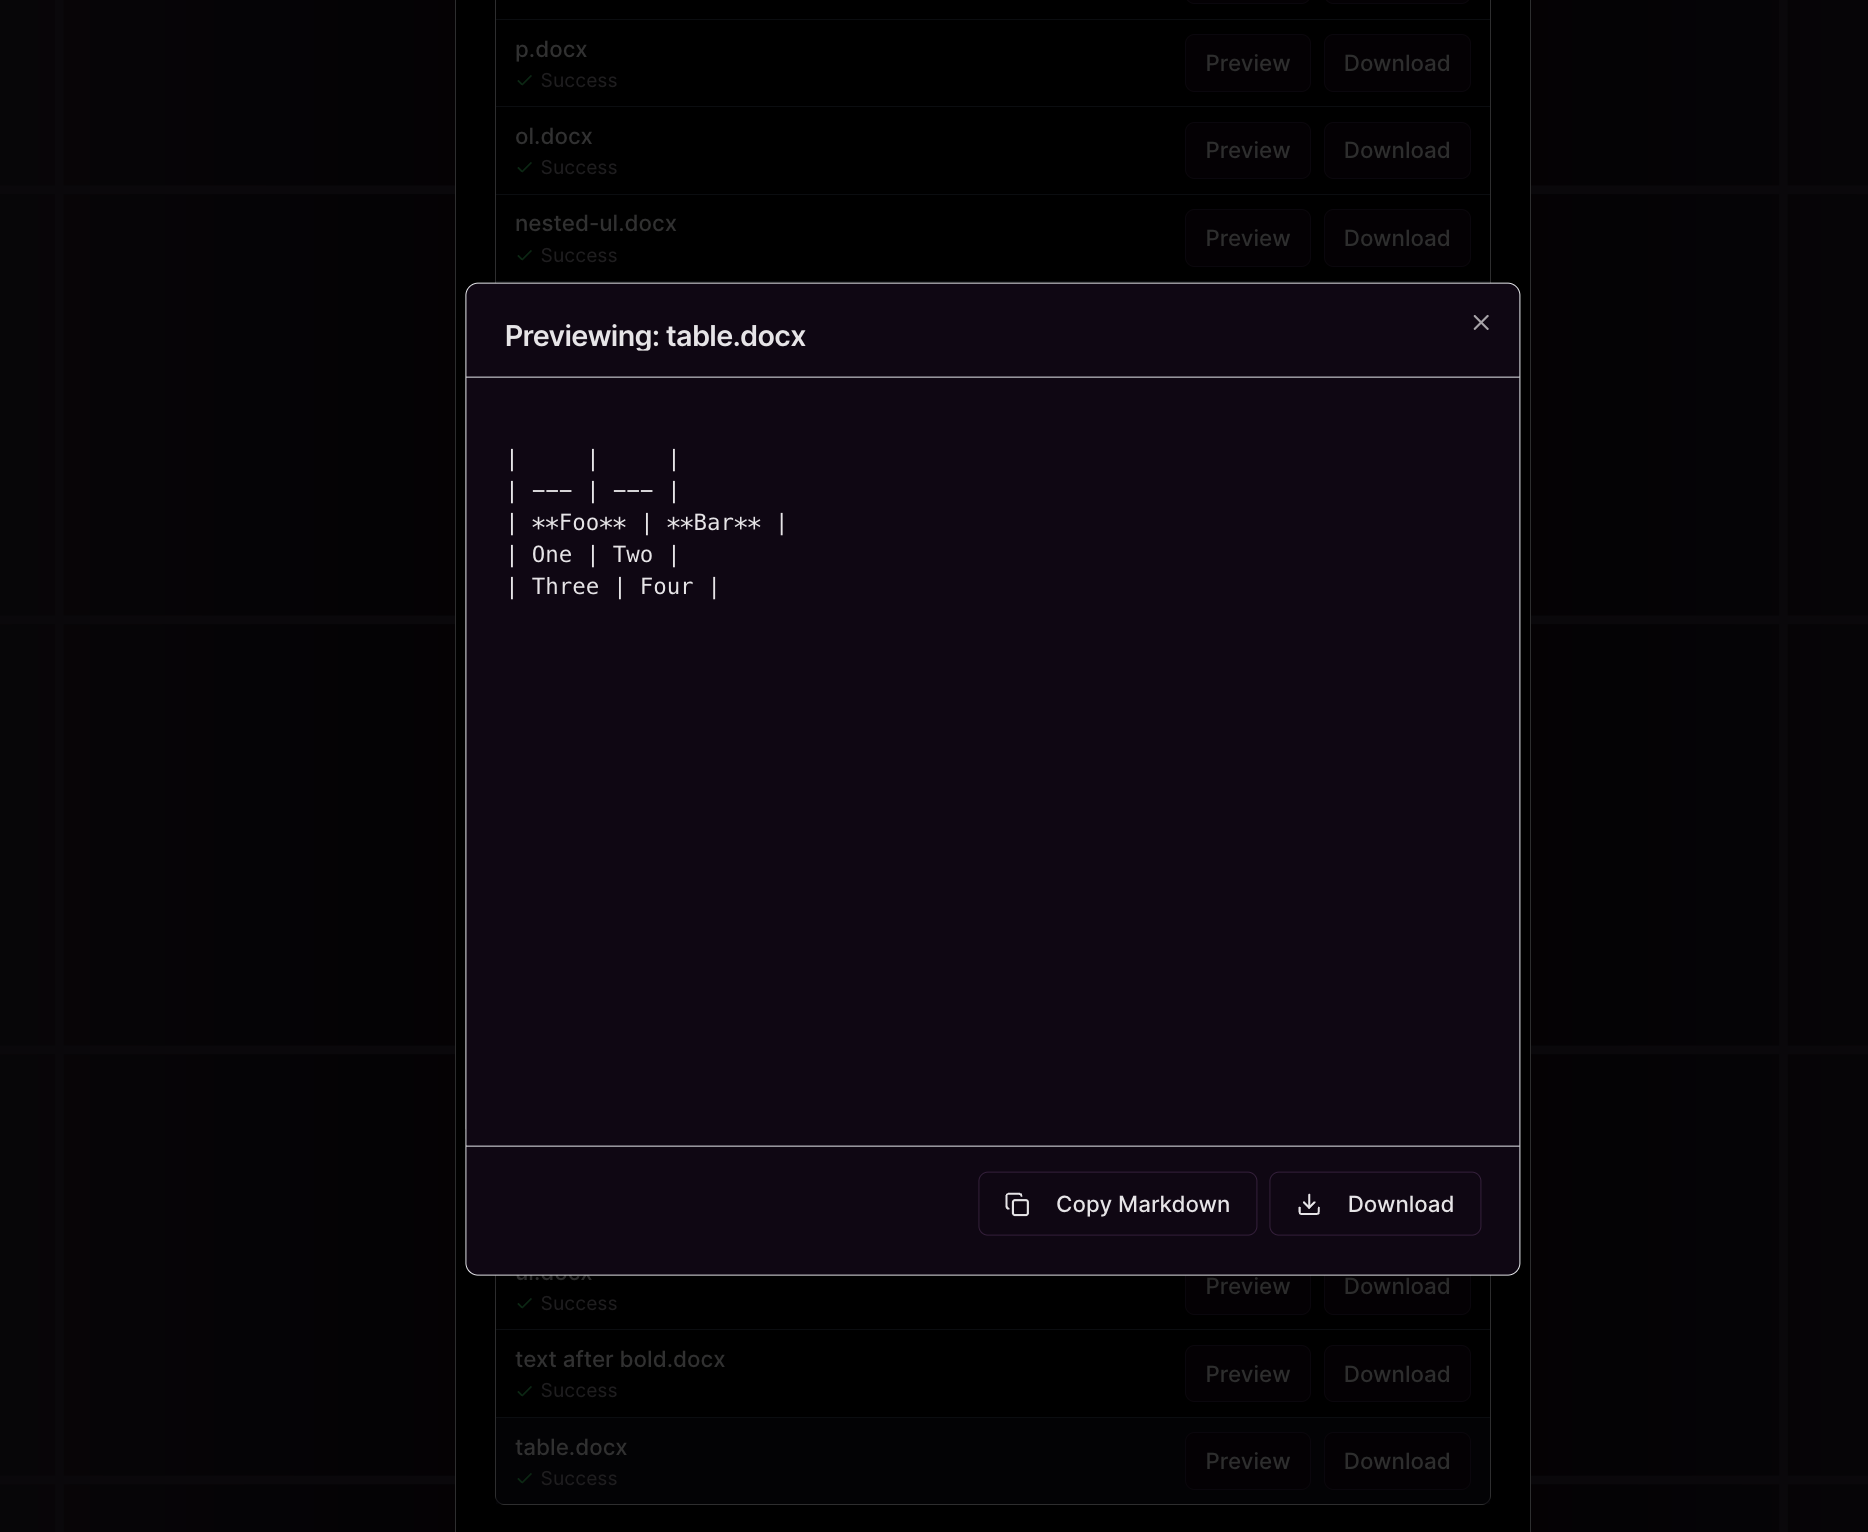Viewport: 1868px width, 1532px height.
Task: Preview p.docx in the background list
Action: click(x=1247, y=63)
